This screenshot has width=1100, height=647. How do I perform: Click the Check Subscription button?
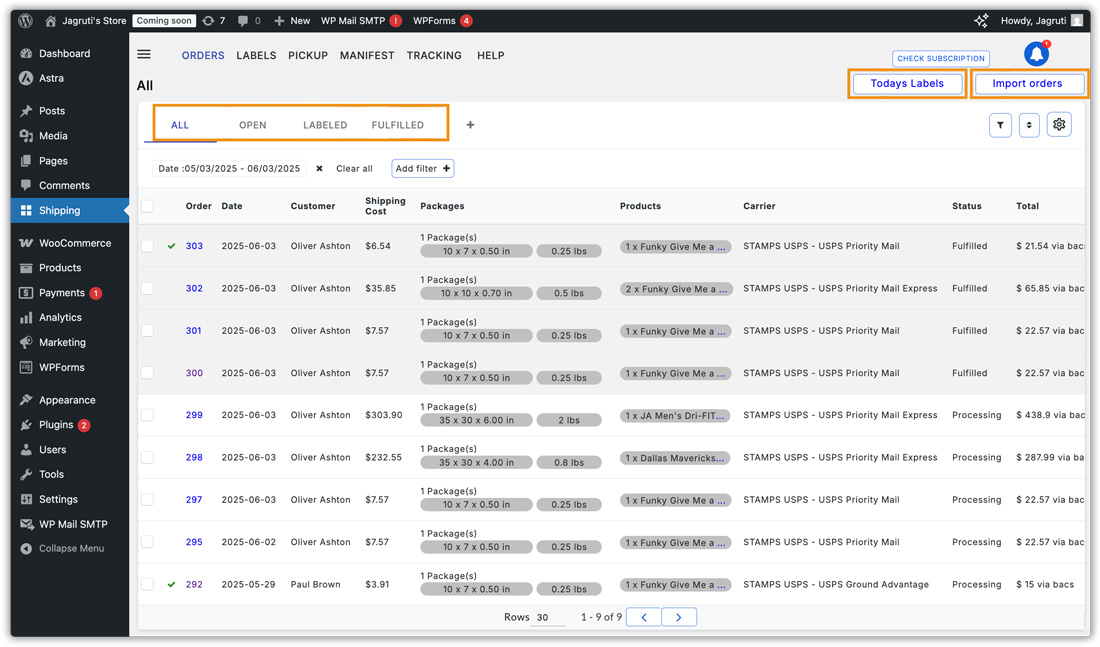point(941,58)
